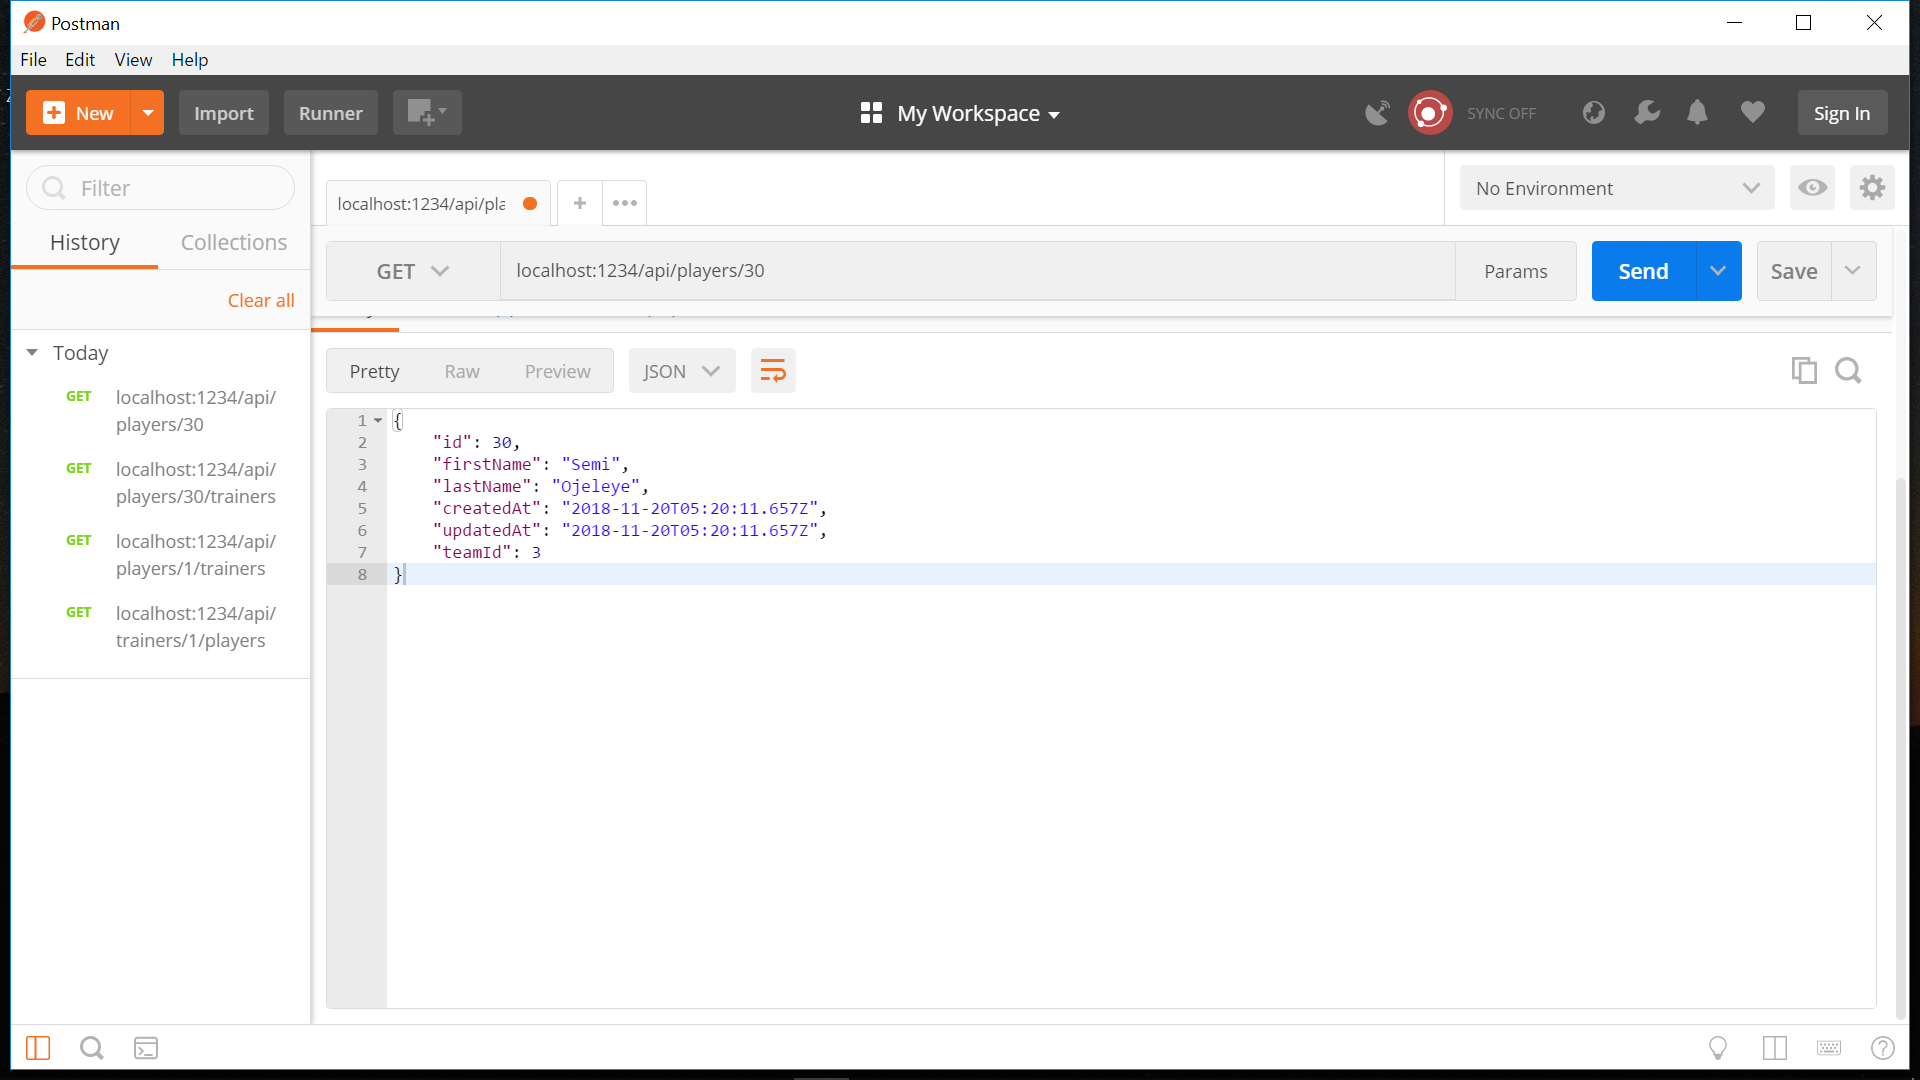
Task: Click the SYNC OFF sync status icon
Action: (1430, 113)
